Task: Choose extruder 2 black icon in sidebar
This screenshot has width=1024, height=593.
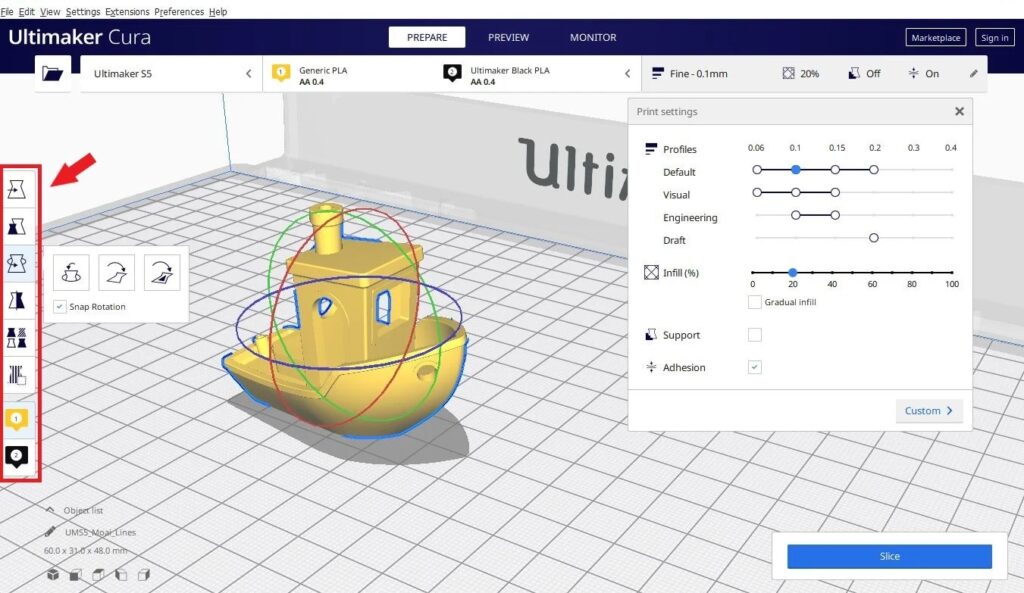Action: (17, 456)
